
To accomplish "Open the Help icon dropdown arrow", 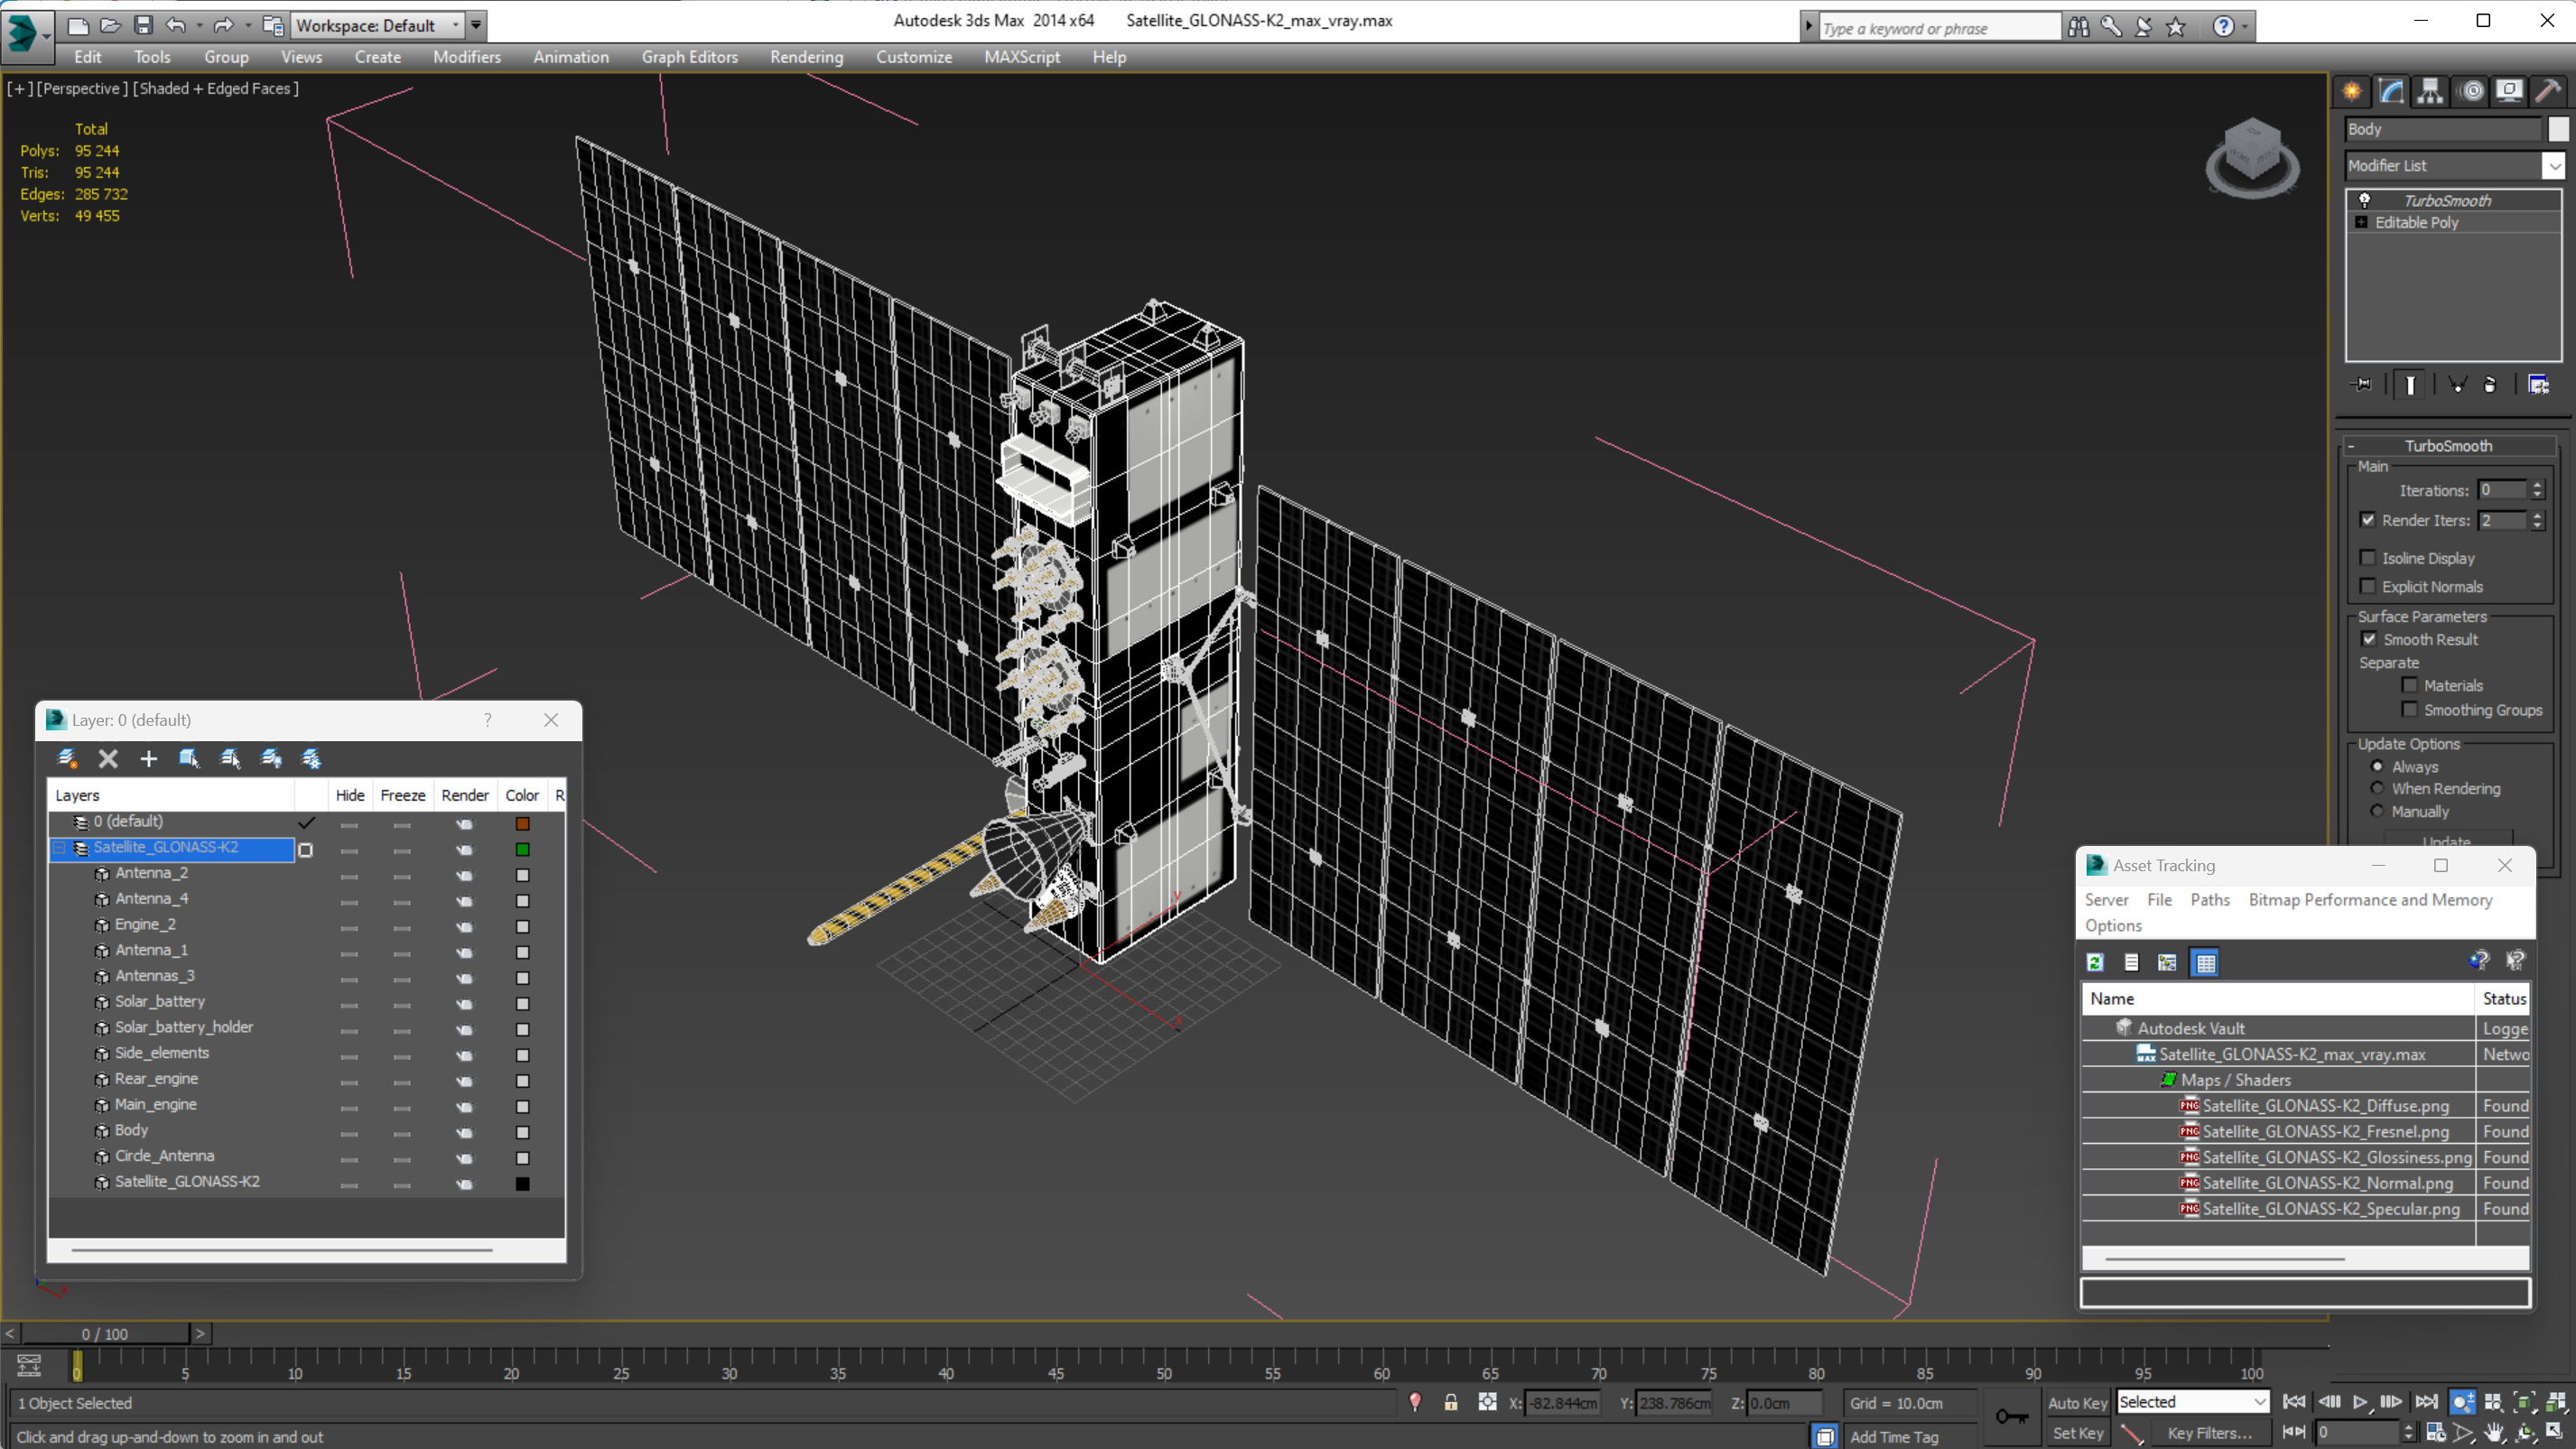I will pos(2245,27).
